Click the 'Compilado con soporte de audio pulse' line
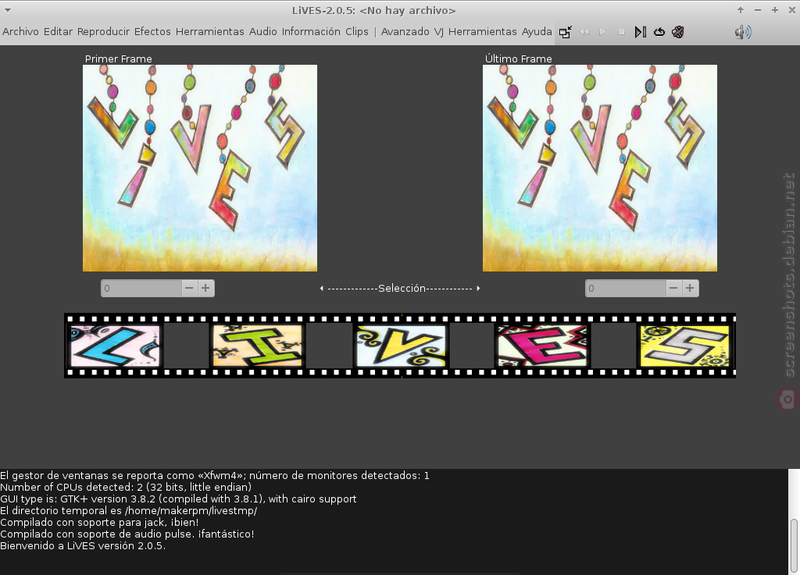Image resolution: width=800 pixels, height=575 pixels. click(127, 534)
